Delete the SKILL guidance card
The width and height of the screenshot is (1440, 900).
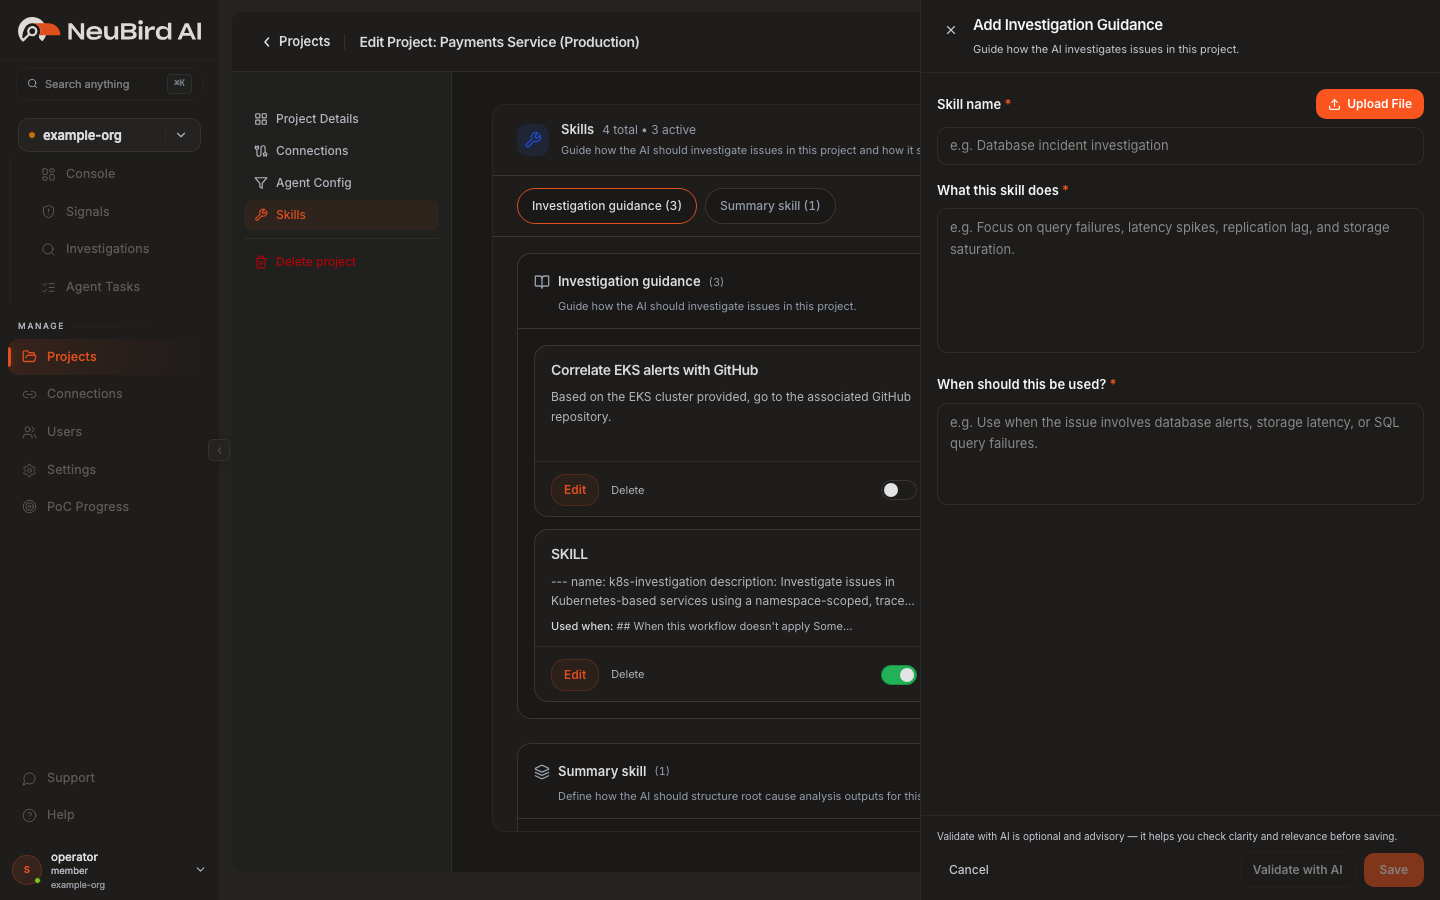[627, 674]
